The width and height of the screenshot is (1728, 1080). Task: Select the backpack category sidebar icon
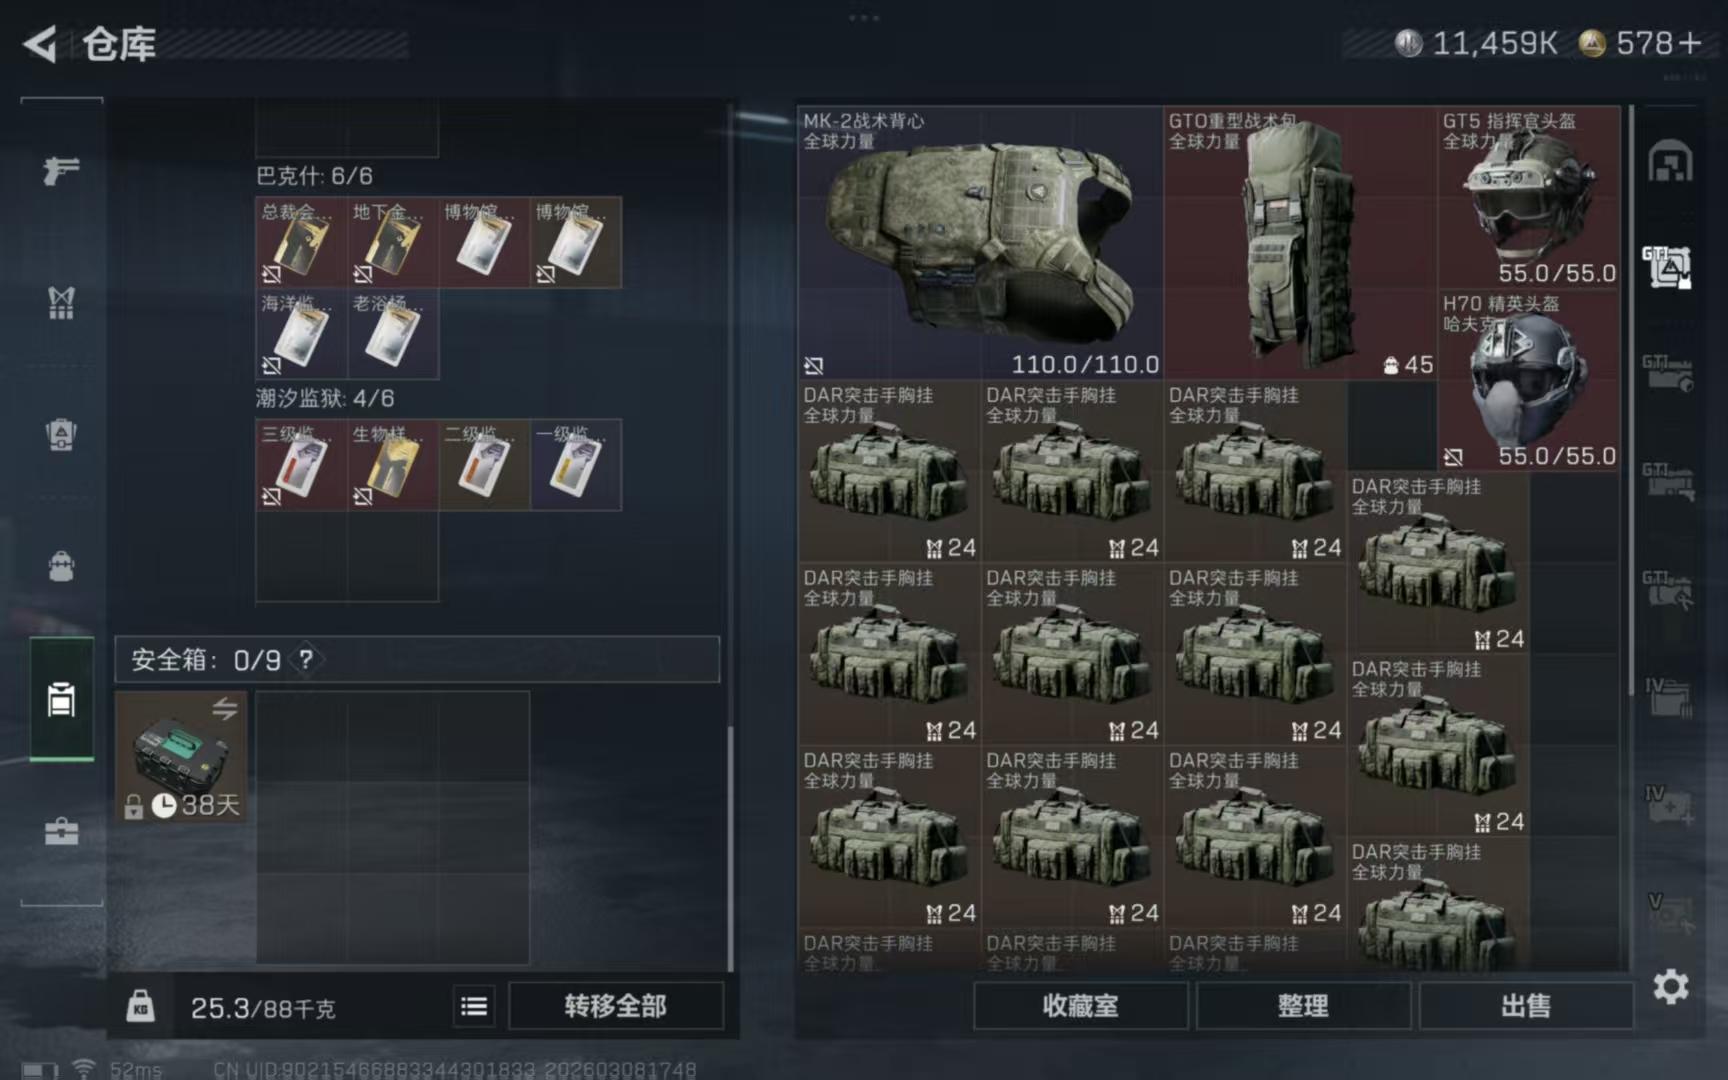61,435
